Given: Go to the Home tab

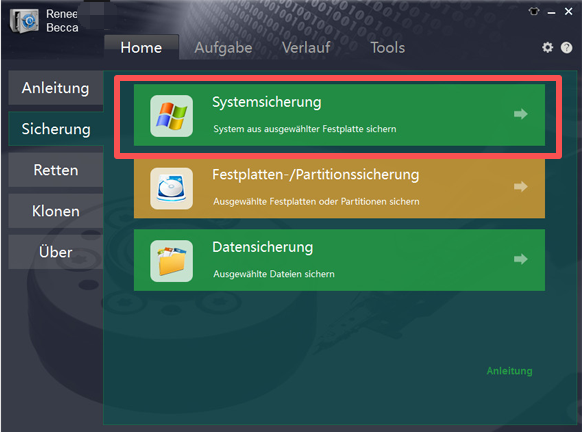Looking at the screenshot, I should tap(141, 48).
